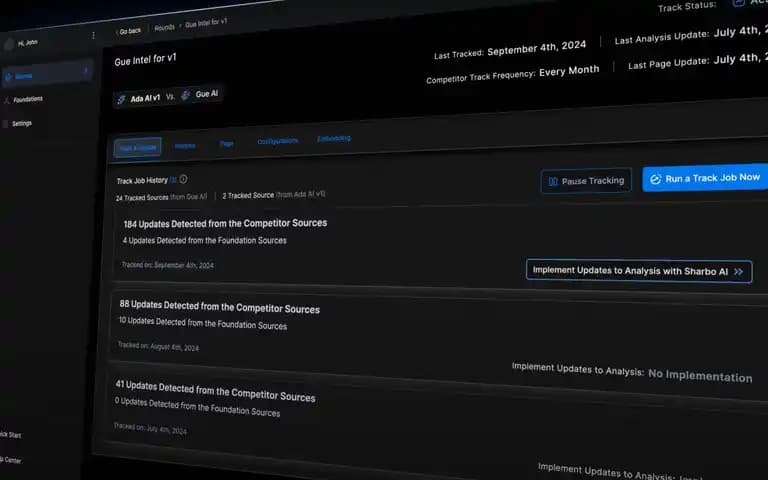This screenshot has width=768, height=480.
Task: Click the Track Job History heading
Action: click(142, 181)
